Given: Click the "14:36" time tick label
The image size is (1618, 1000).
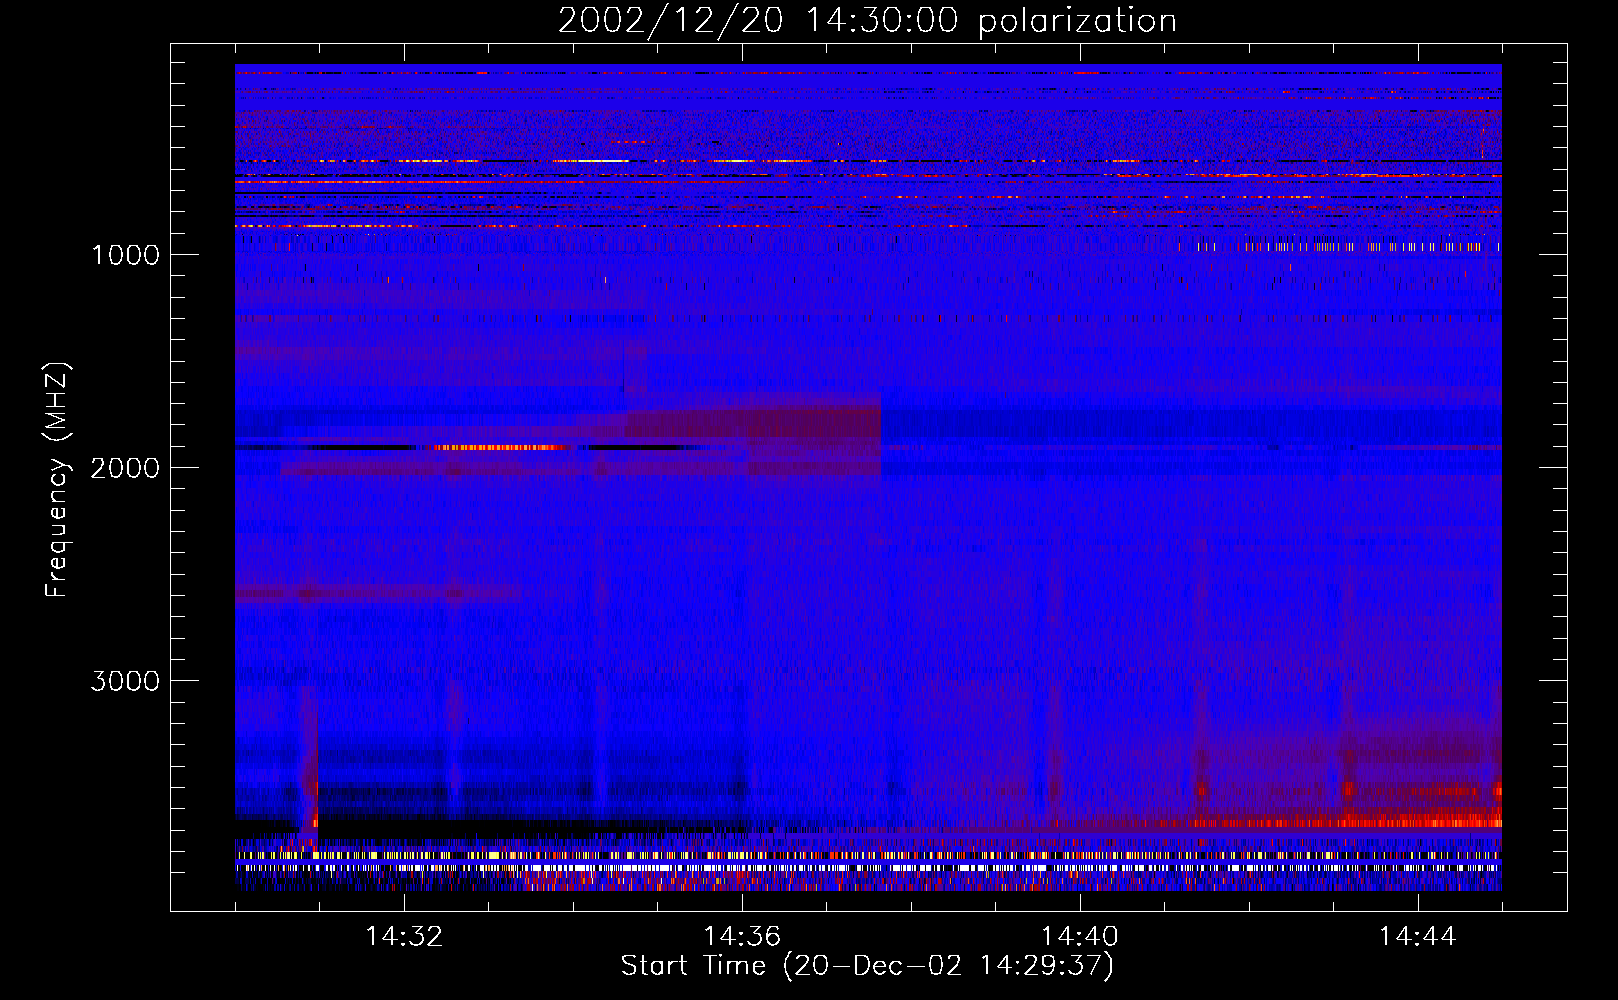Looking at the screenshot, I should coord(742,937).
